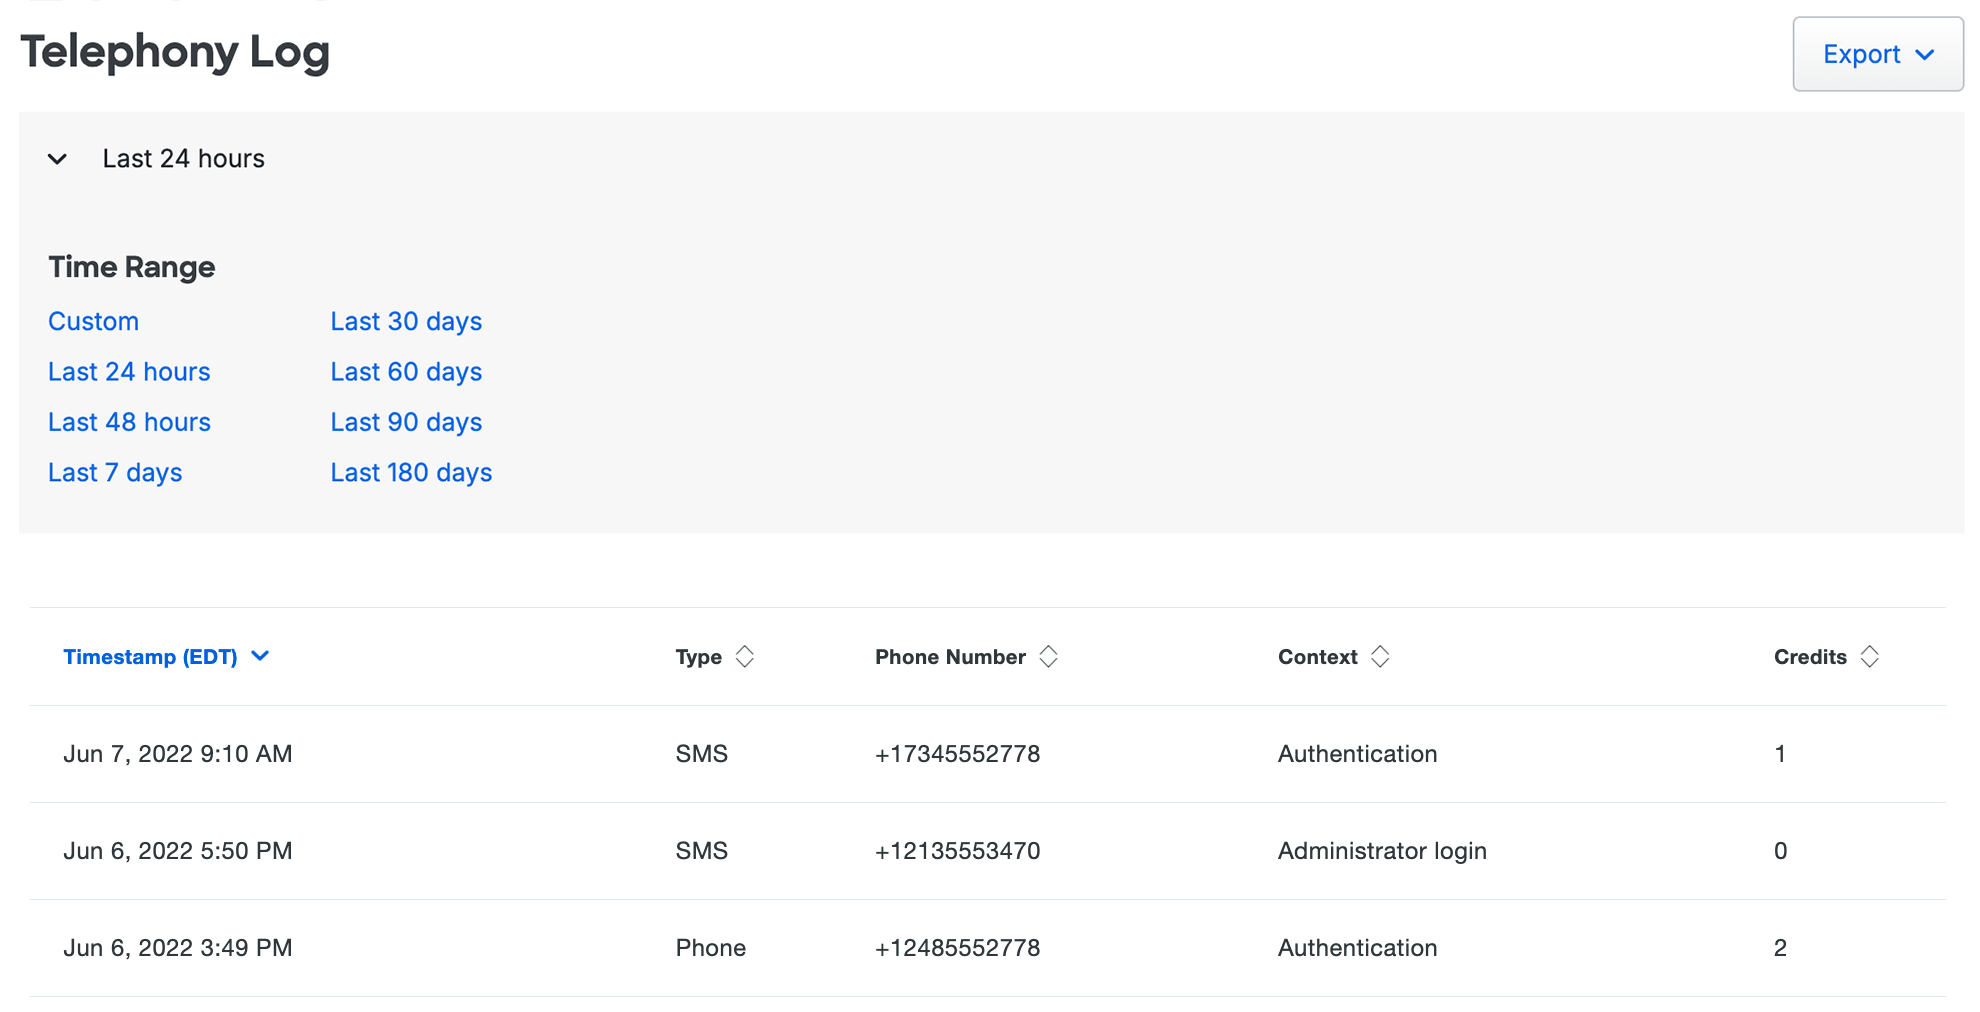Select Last 60 days range
The image size is (1980, 1012).
pyautogui.click(x=406, y=371)
